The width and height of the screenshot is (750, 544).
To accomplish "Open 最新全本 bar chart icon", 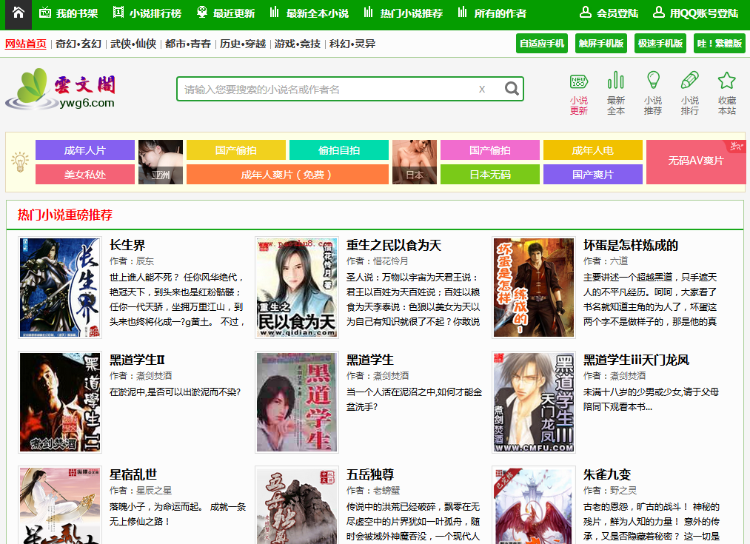I will (x=616, y=93).
